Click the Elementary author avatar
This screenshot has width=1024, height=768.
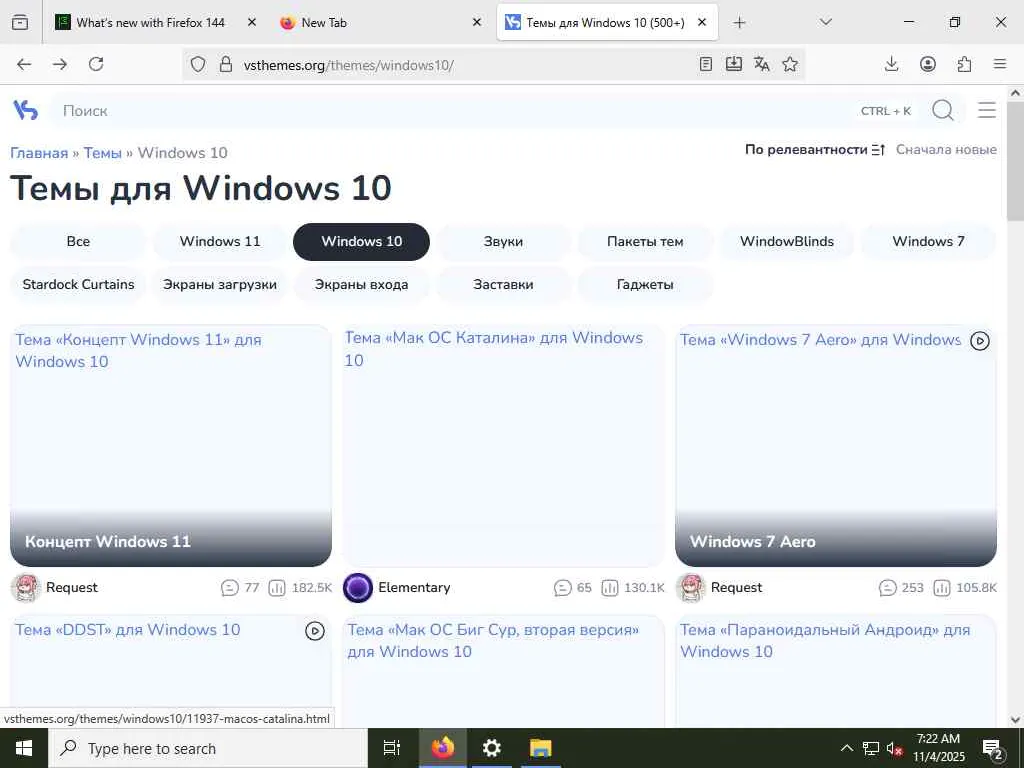[358, 588]
